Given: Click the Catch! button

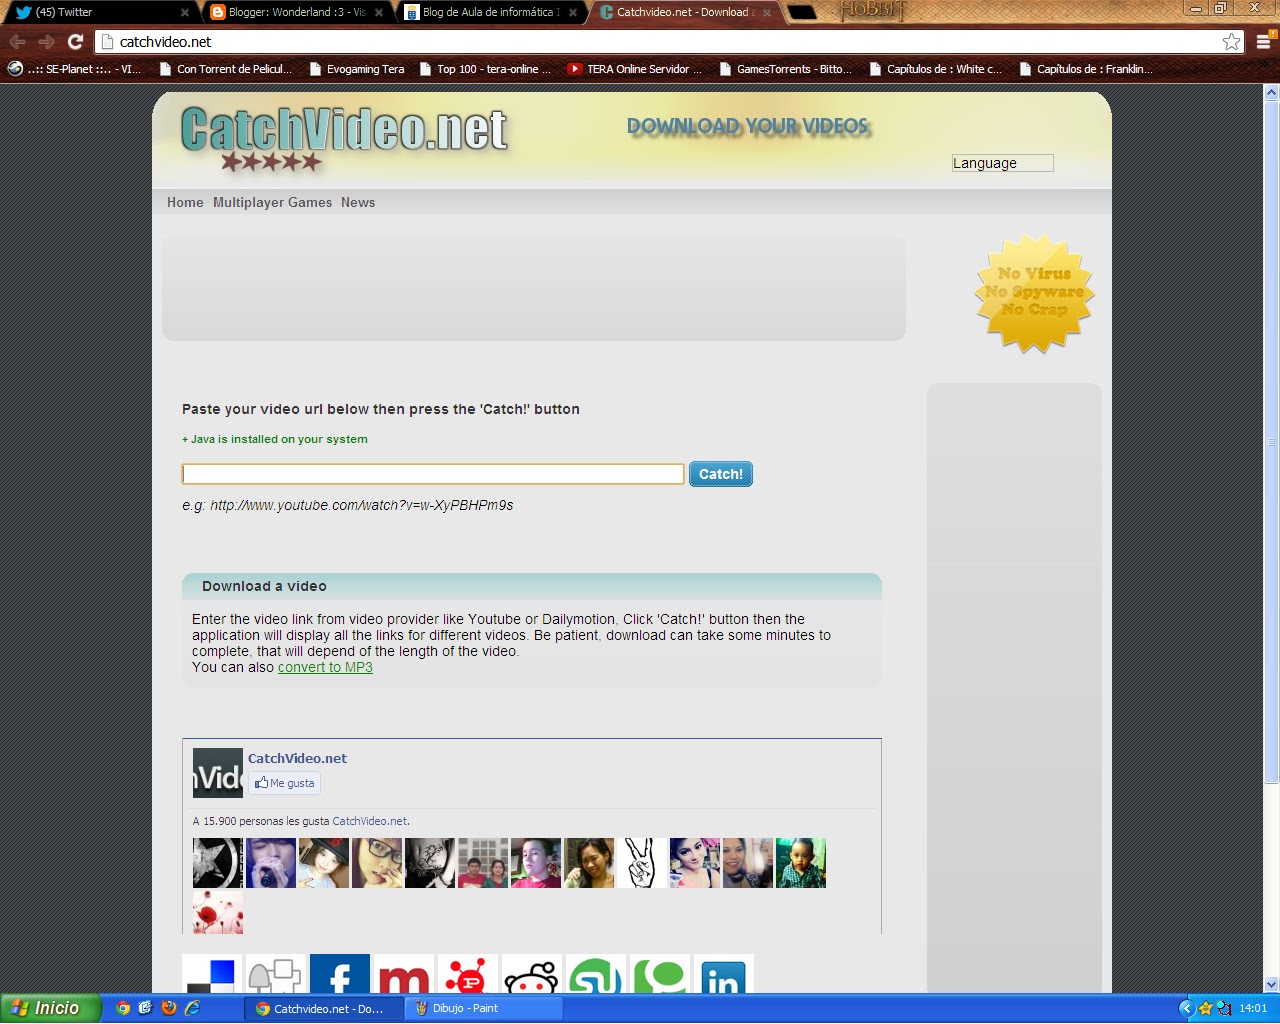Looking at the screenshot, I should click(x=720, y=474).
